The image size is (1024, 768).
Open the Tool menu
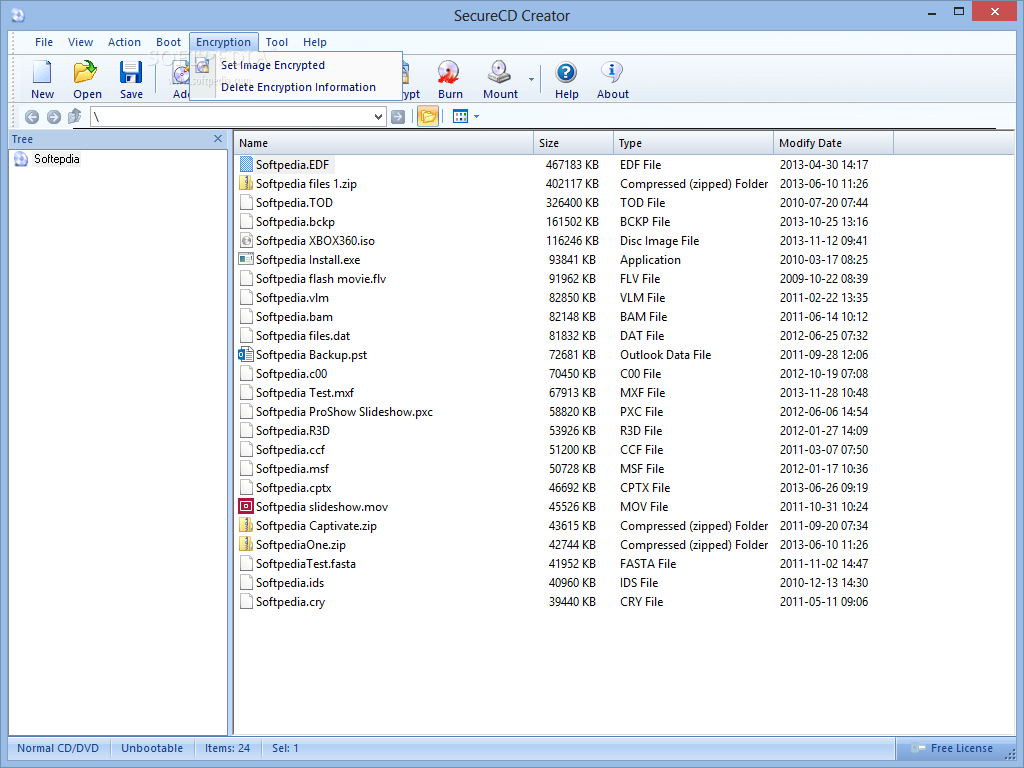click(277, 42)
